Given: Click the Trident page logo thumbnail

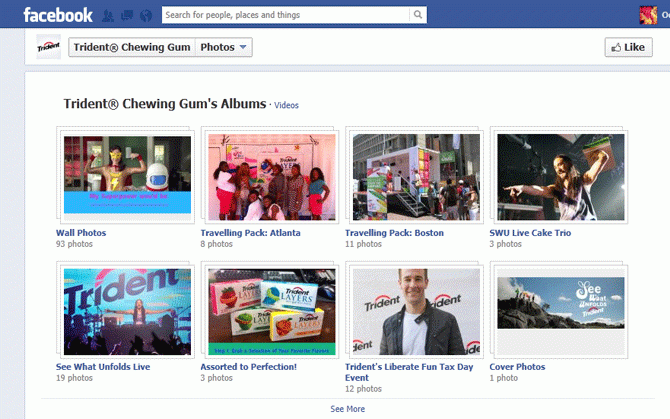Looking at the screenshot, I should click(48, 47).
